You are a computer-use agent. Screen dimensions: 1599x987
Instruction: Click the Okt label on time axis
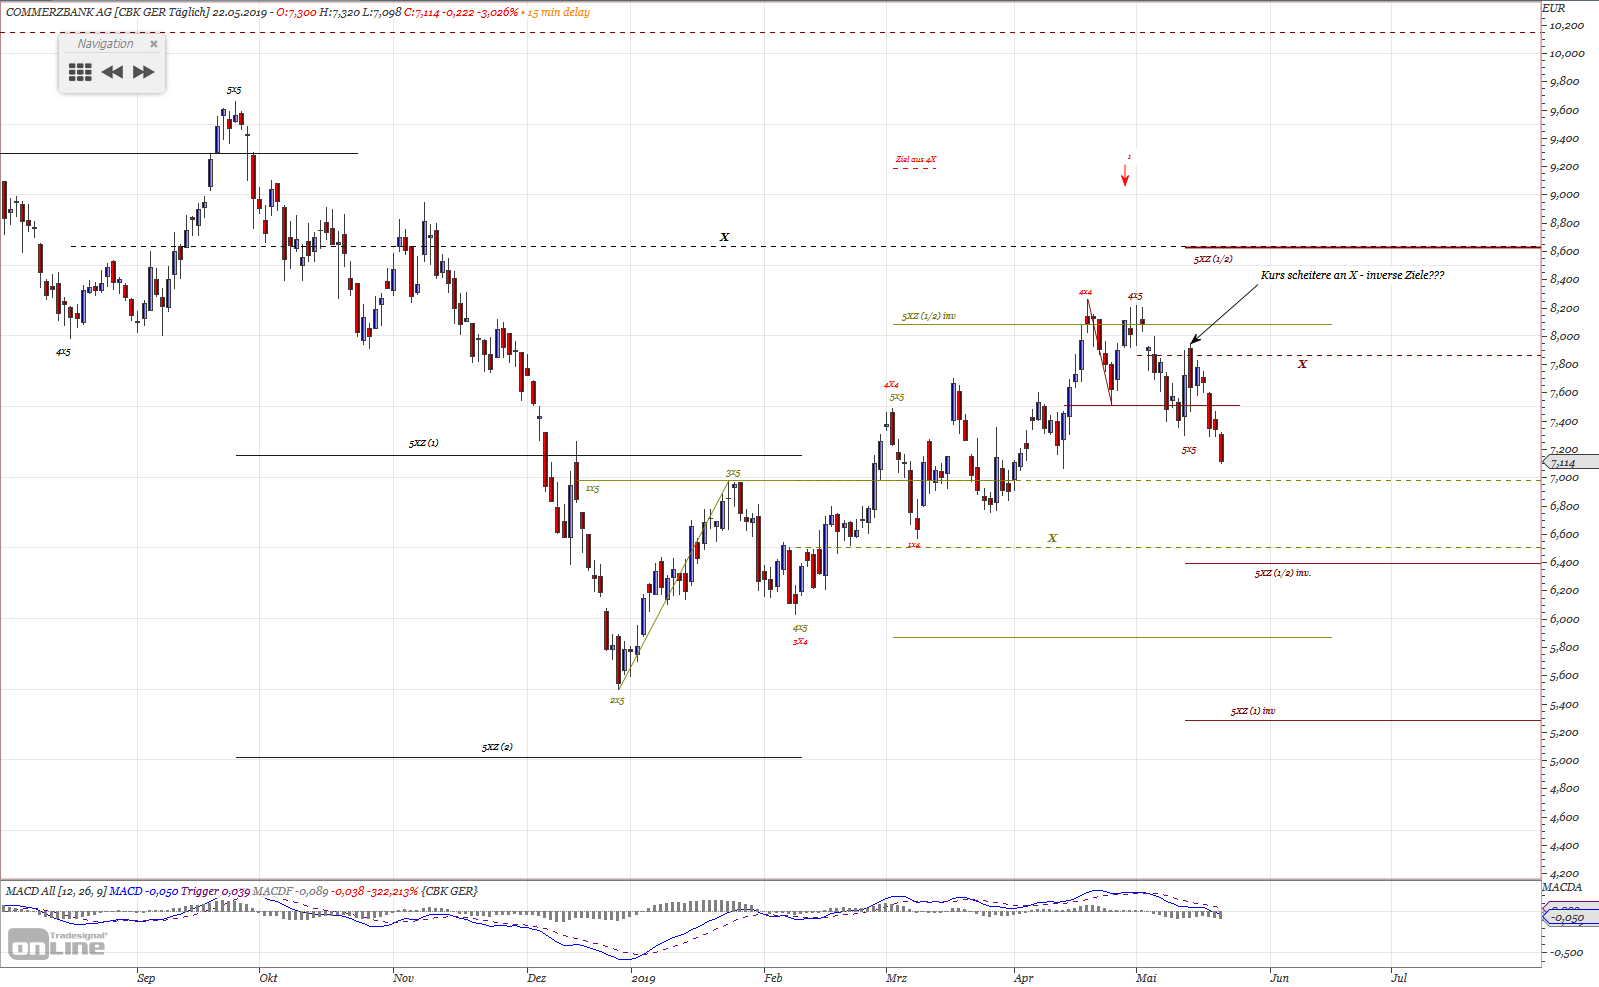pos(268,978)
